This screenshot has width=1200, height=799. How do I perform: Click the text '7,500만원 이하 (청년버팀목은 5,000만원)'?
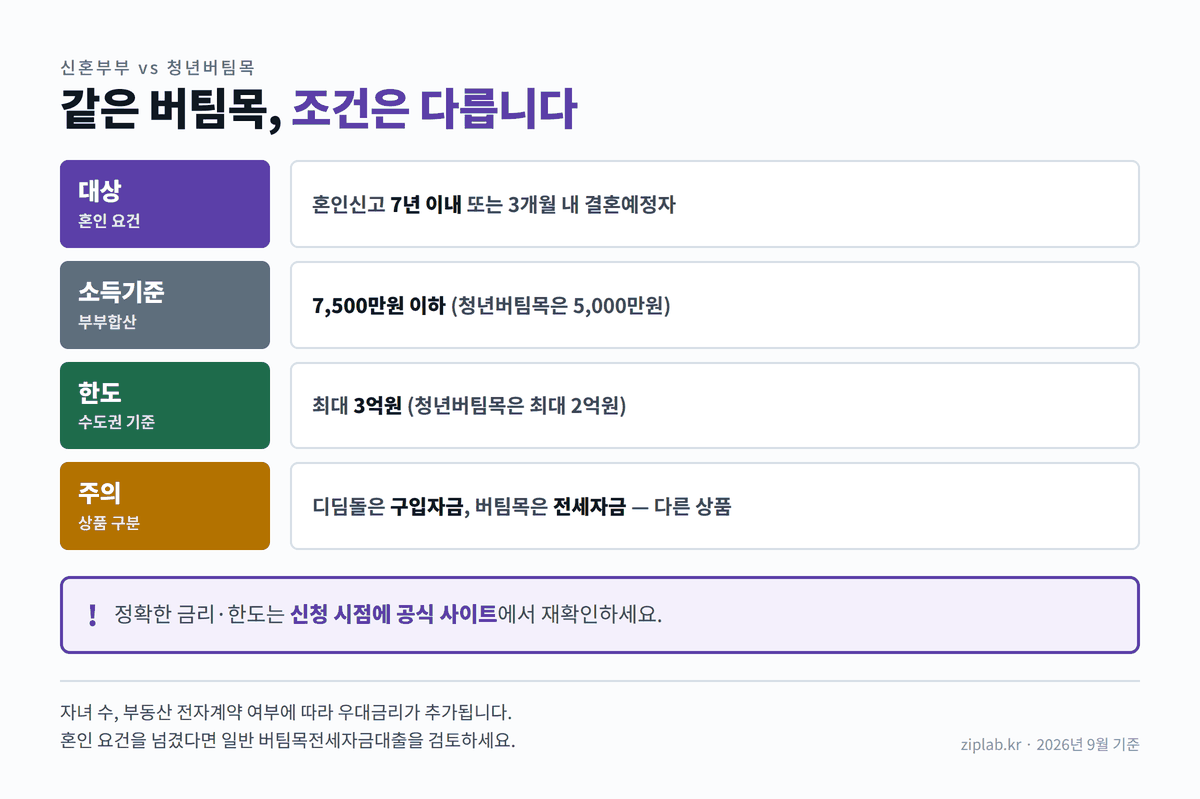pyautogui.click(x=491, y=305)
